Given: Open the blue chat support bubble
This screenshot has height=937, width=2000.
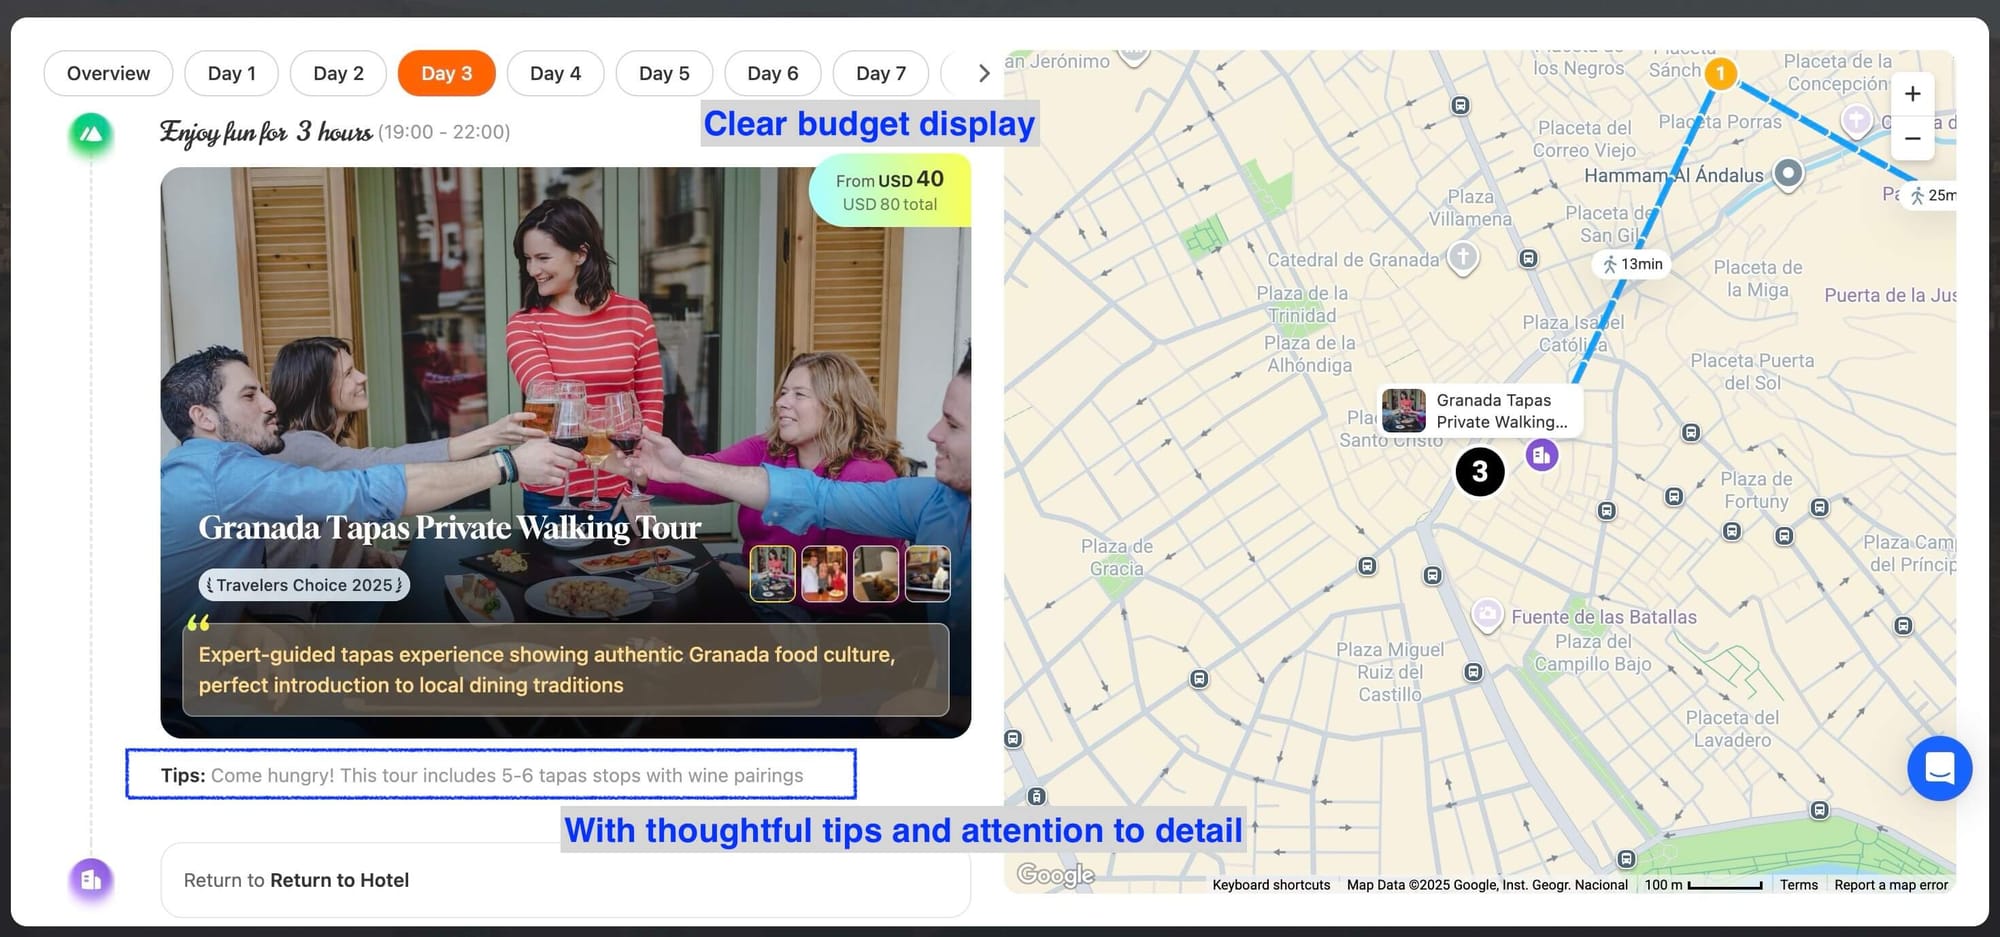Looking at the screenshot, I should pyautogui.click(x=1939, y=768).
